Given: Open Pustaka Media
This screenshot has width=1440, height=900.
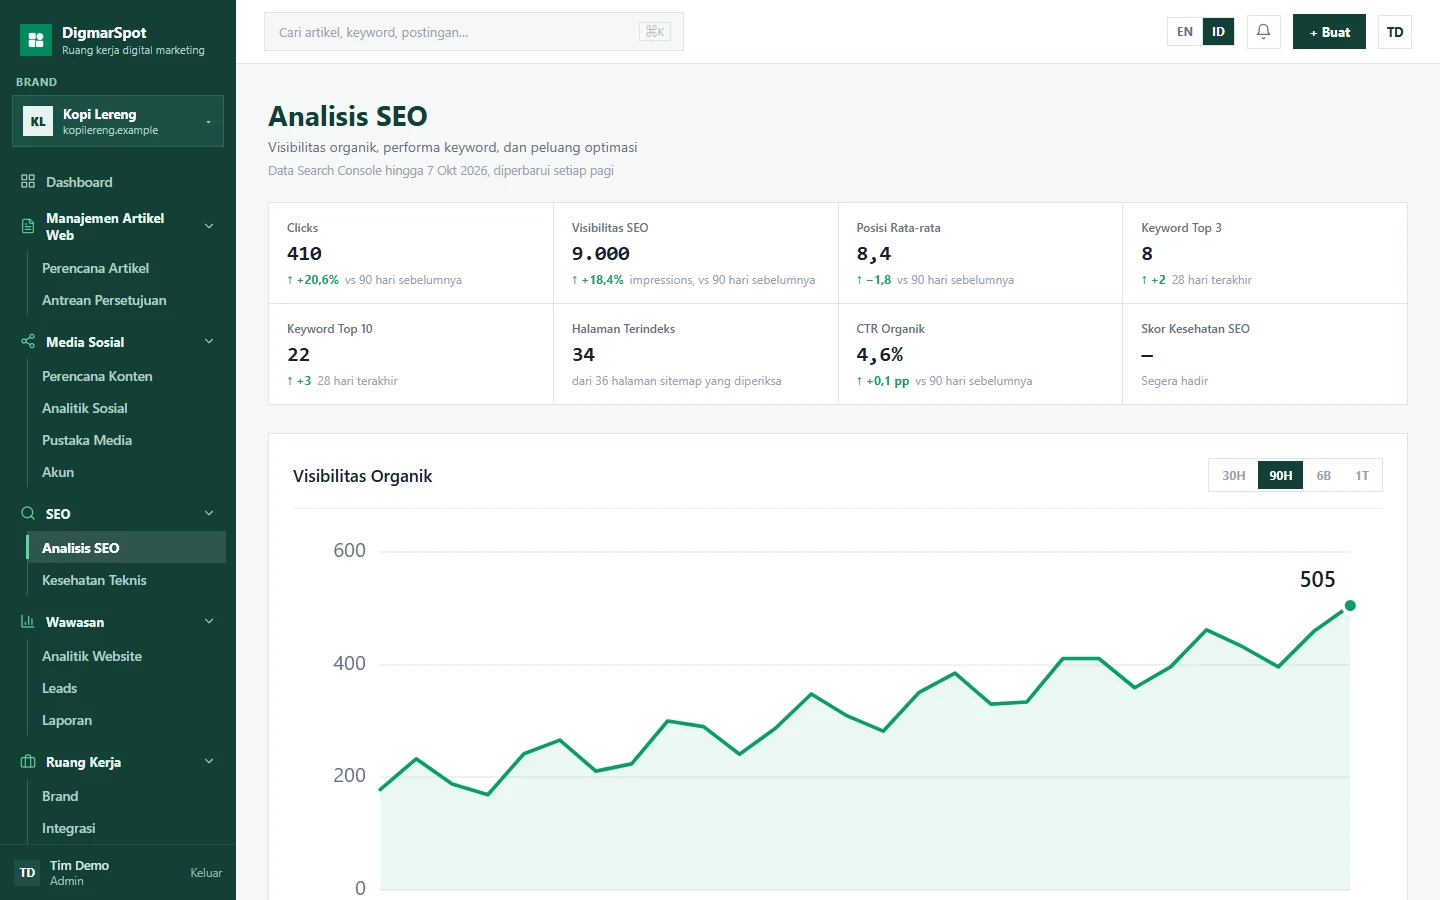Looking at the screenshot, I should (126, 440).
